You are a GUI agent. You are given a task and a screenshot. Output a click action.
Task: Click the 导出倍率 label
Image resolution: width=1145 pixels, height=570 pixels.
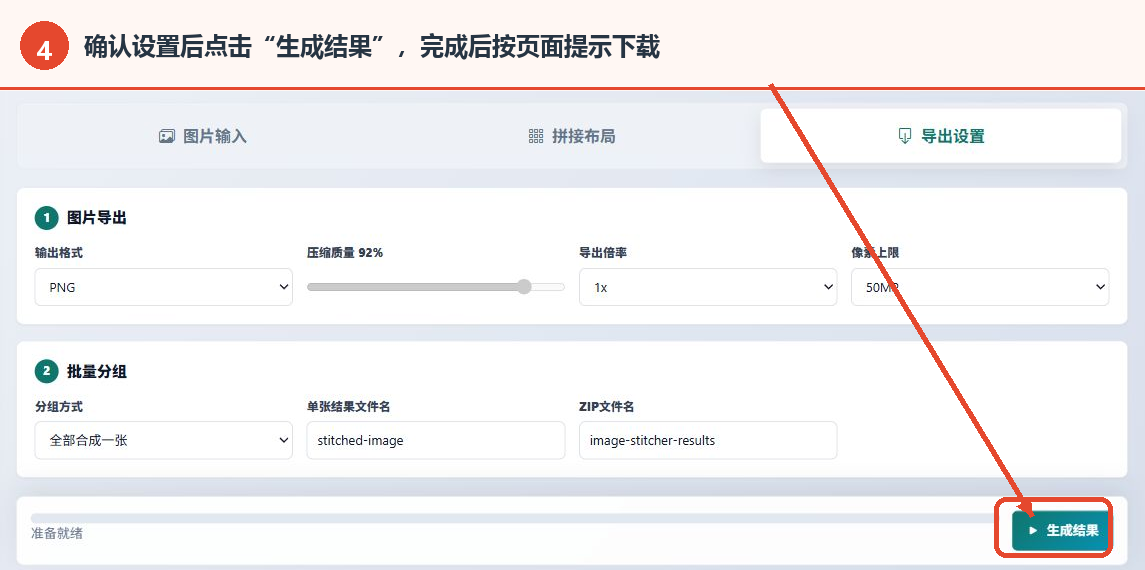[603, 253]
